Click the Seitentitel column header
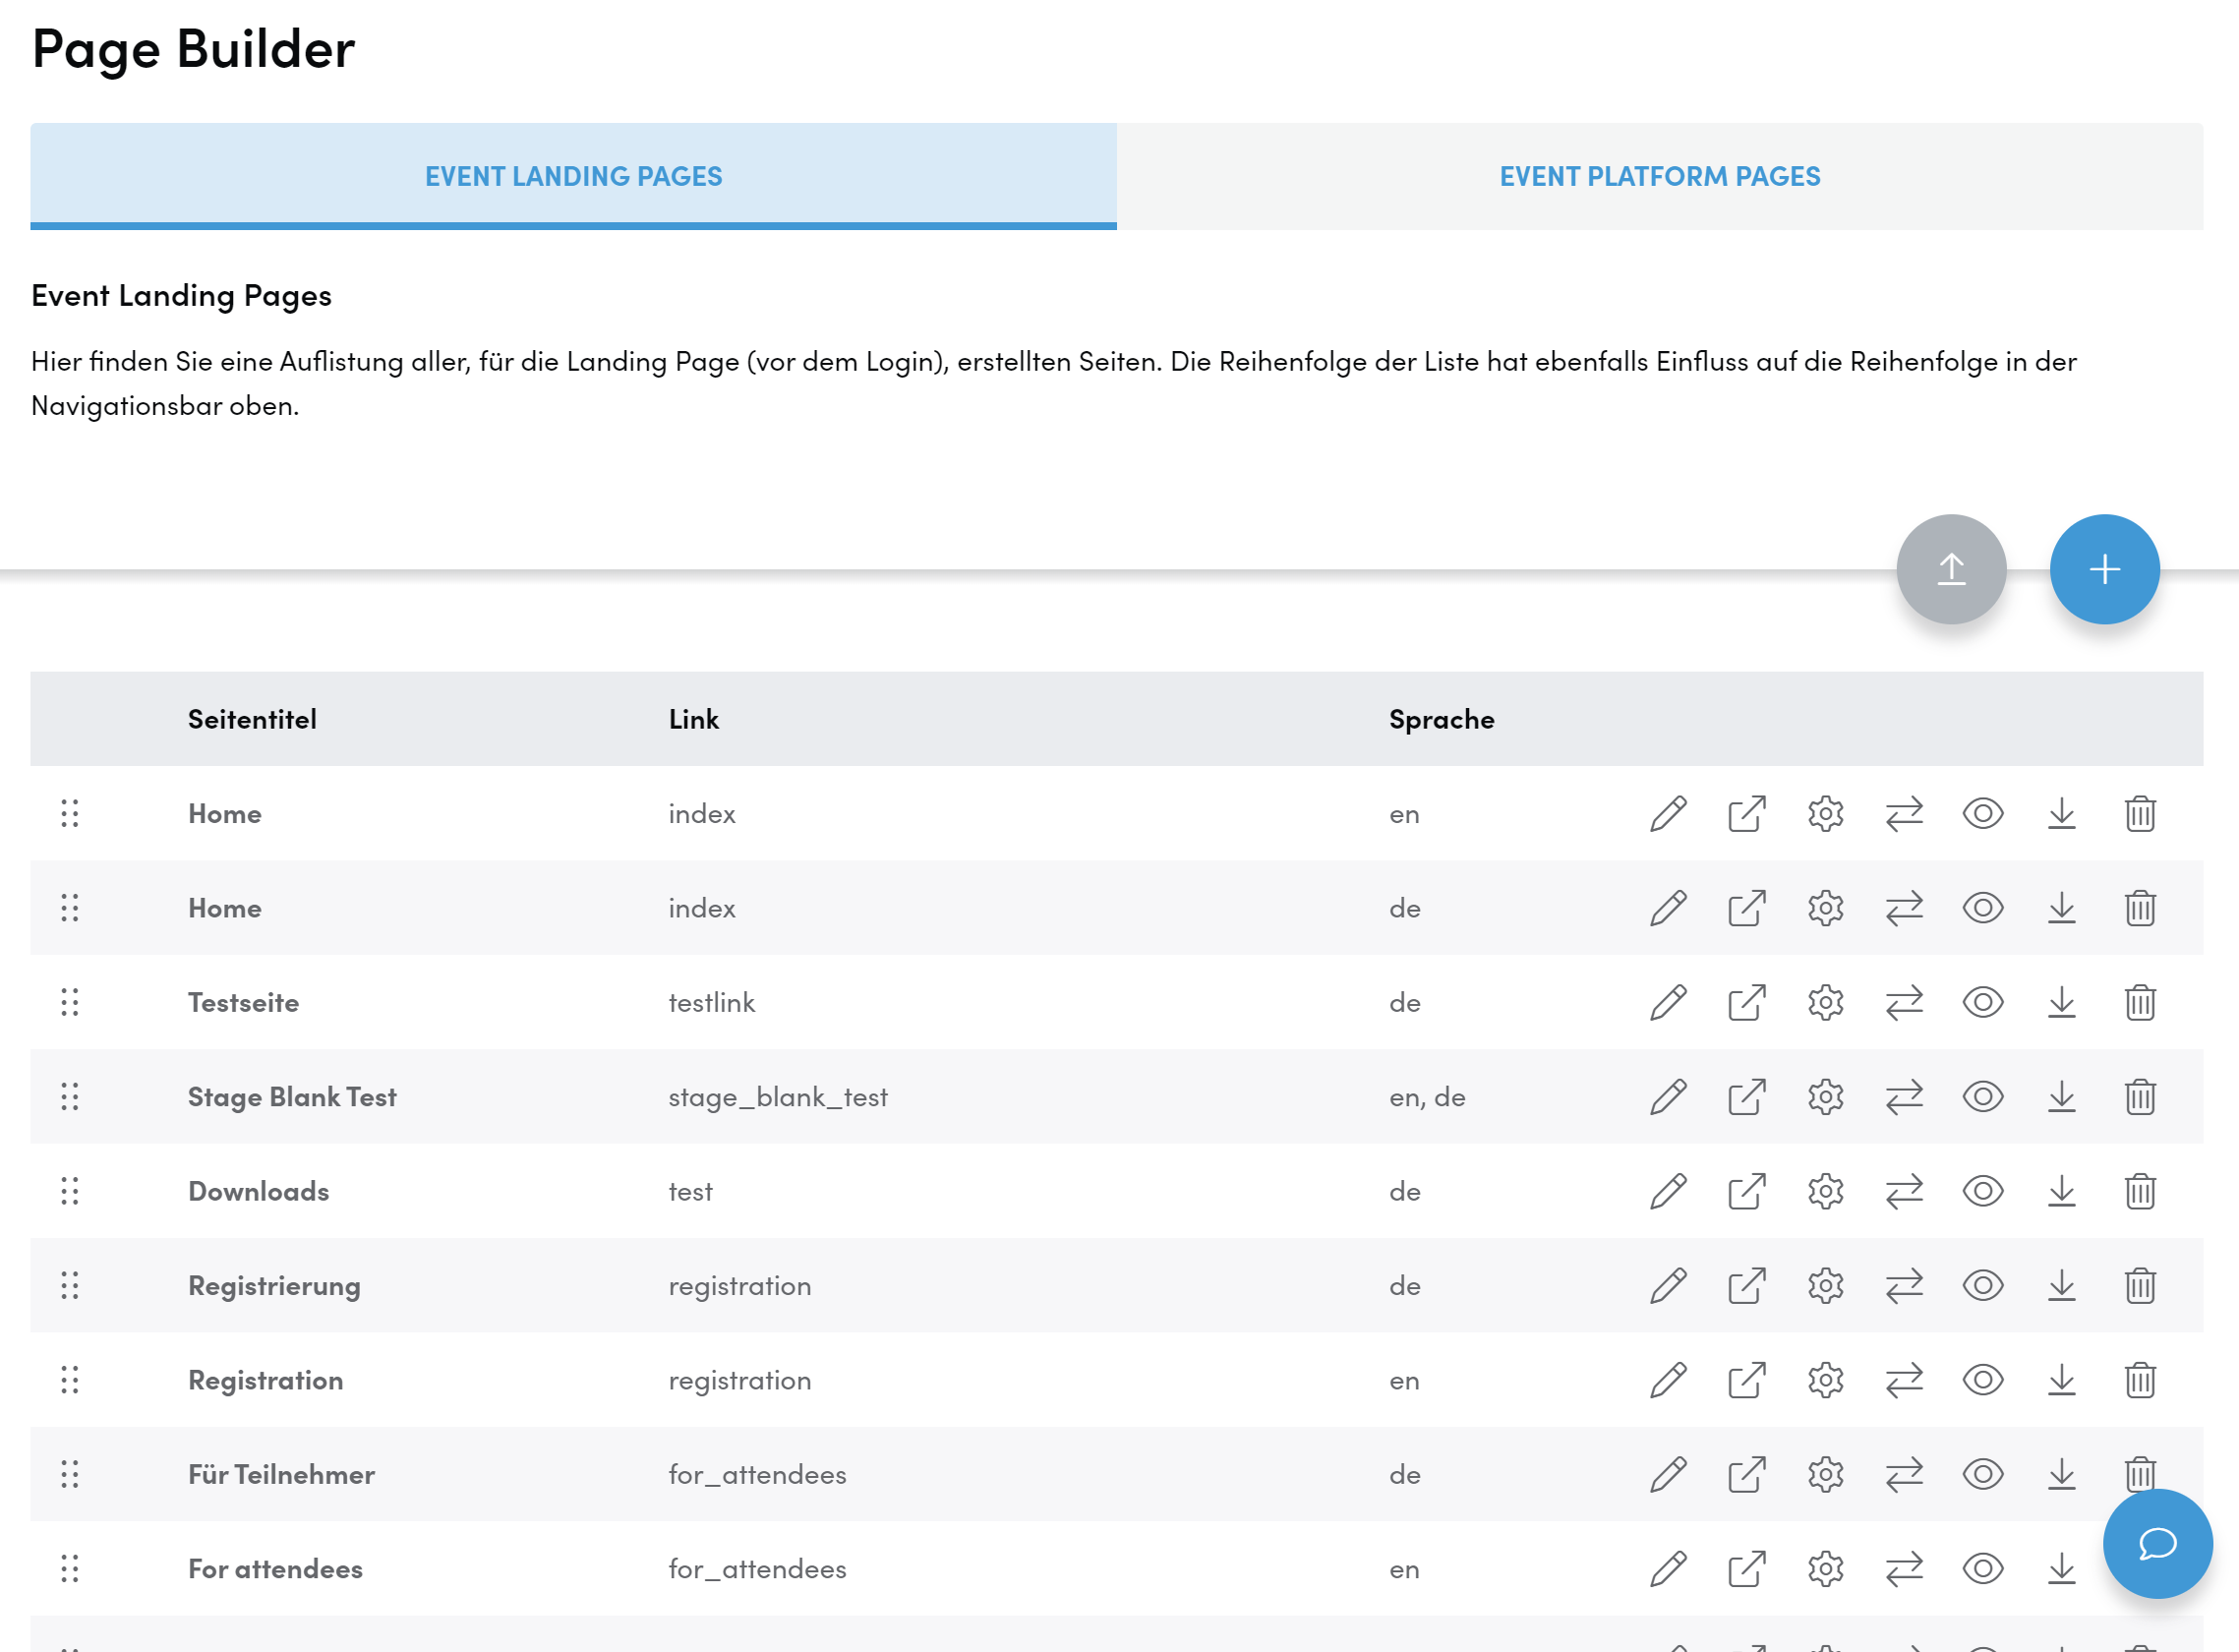The image size is (2239, 1652). pyautogui.click(x=252, y=719)
